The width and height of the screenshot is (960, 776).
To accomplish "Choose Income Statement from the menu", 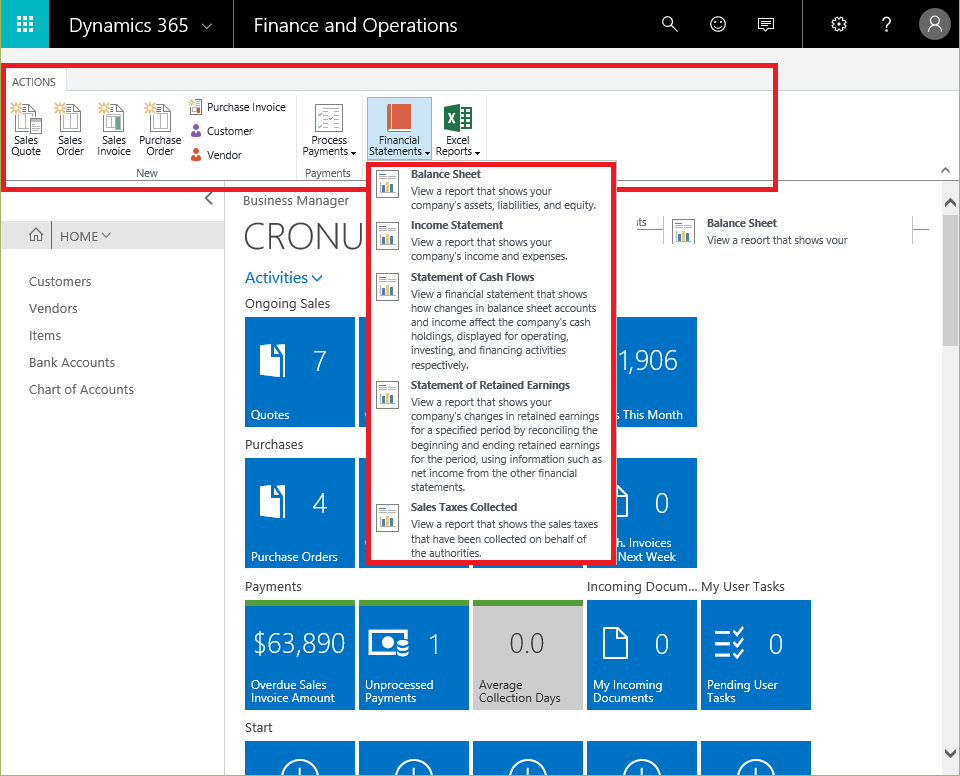I will [489, 240].
